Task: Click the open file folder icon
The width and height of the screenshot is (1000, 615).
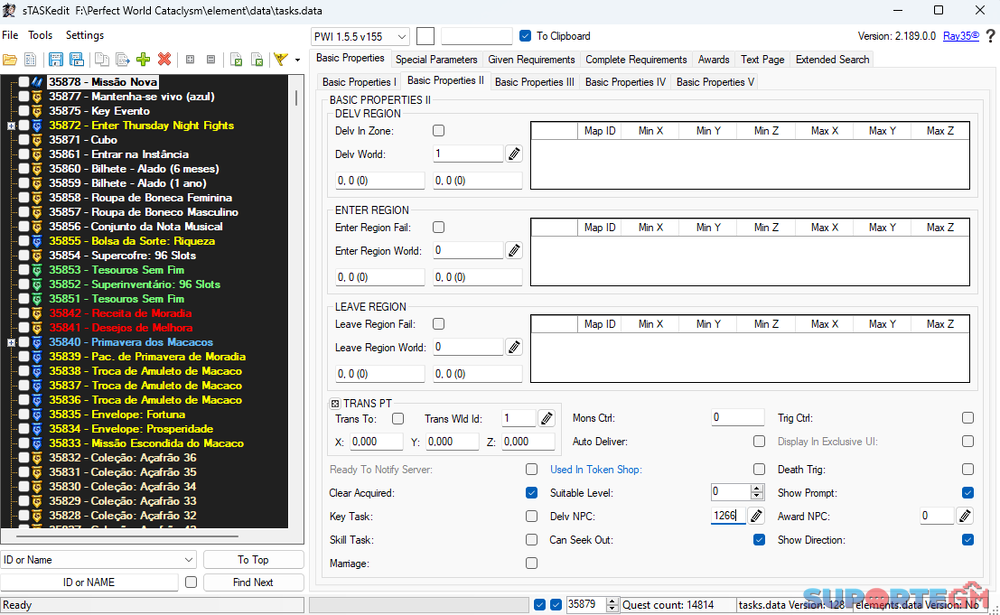Action: click(10, 60)
